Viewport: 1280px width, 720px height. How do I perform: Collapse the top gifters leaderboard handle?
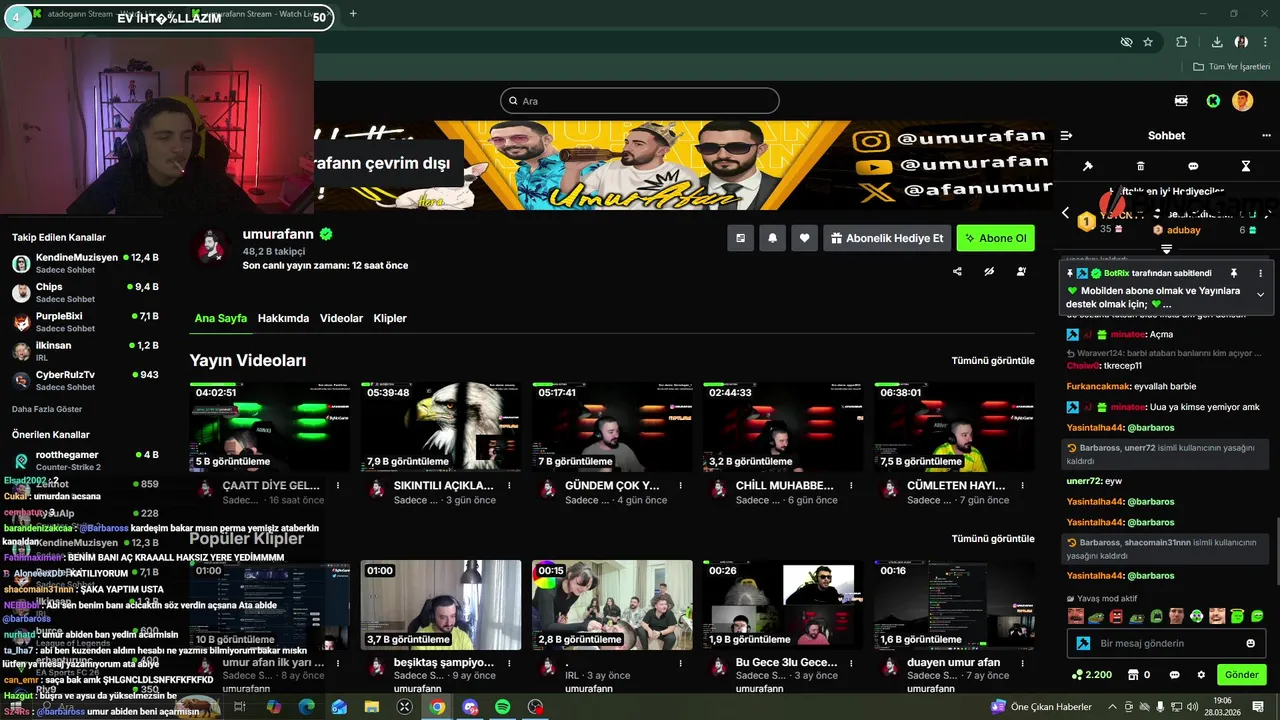coord(1166,249)
